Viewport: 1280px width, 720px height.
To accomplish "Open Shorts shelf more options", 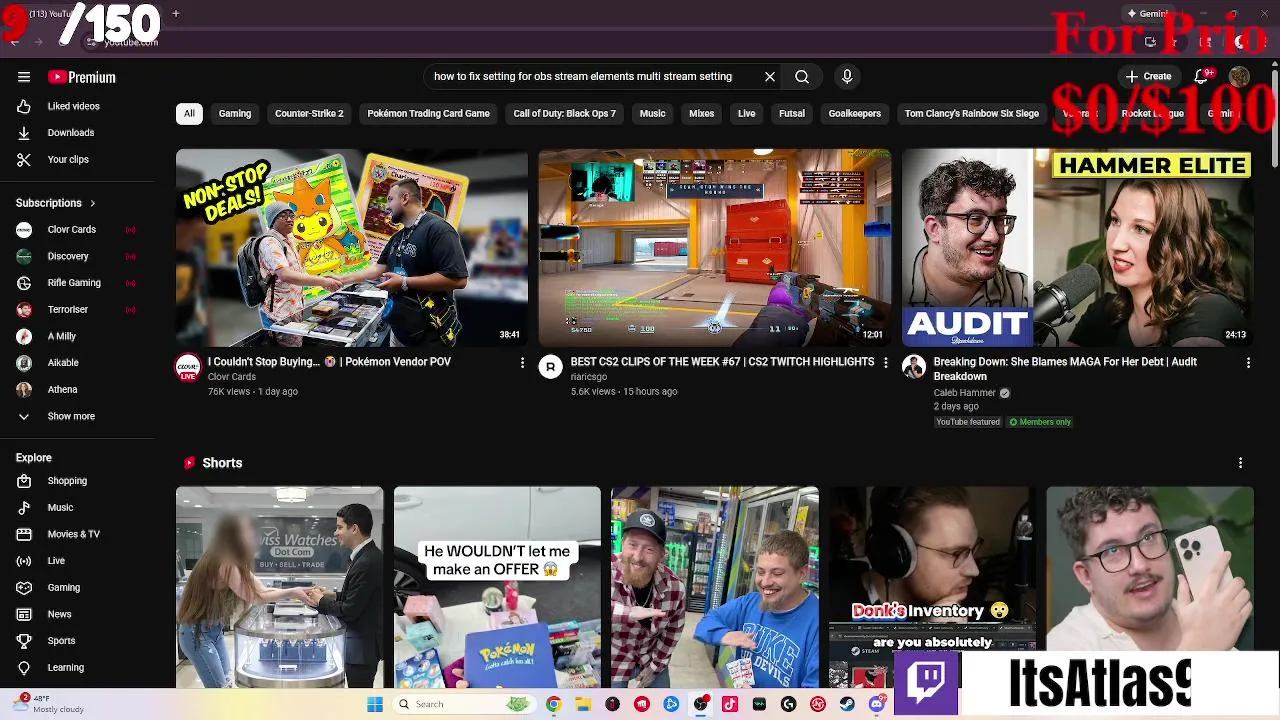I will 1240,463.
